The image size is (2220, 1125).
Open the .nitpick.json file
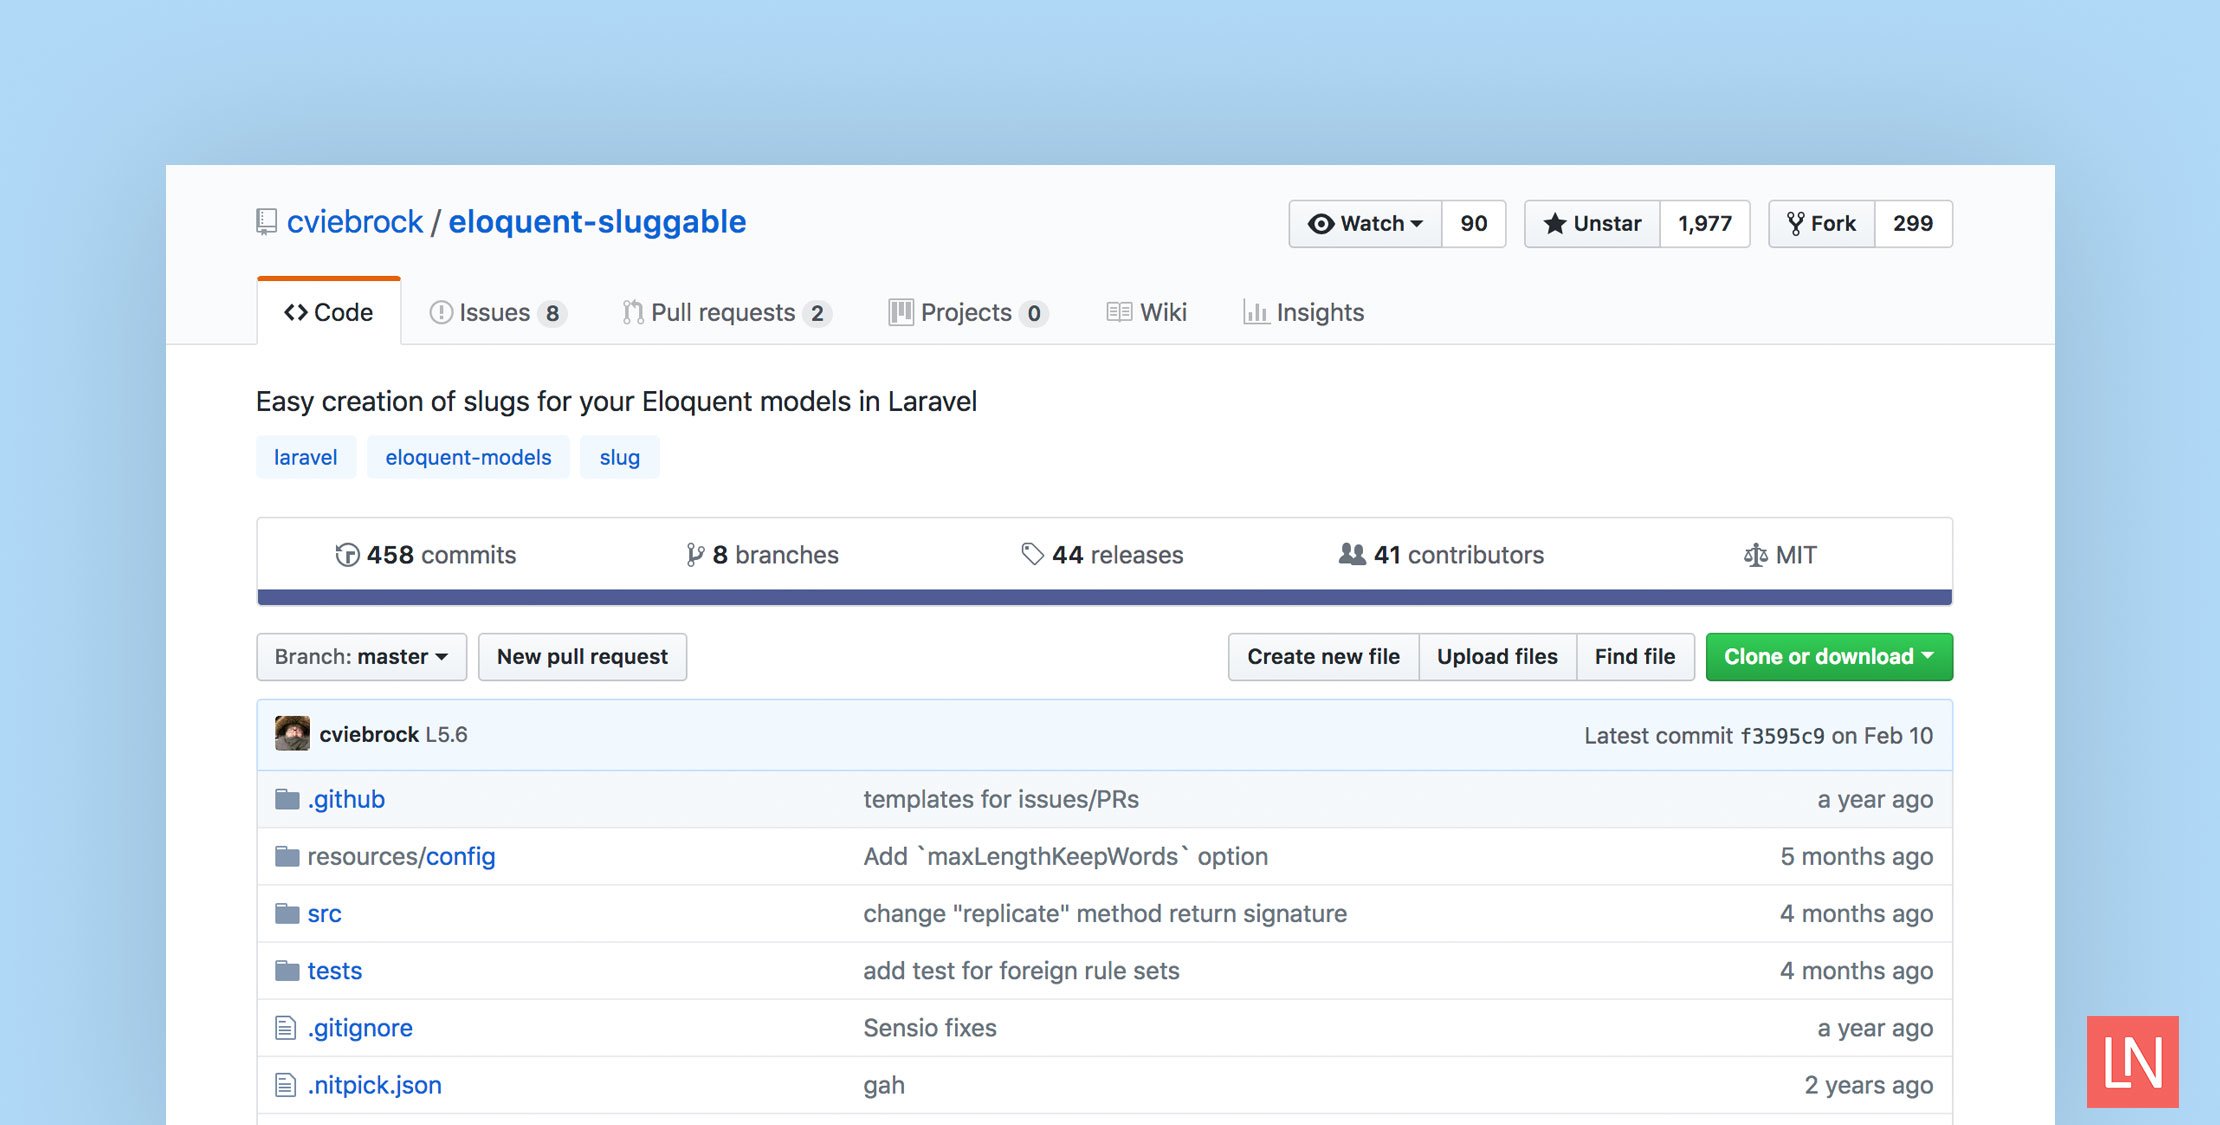pos(375,1085)
